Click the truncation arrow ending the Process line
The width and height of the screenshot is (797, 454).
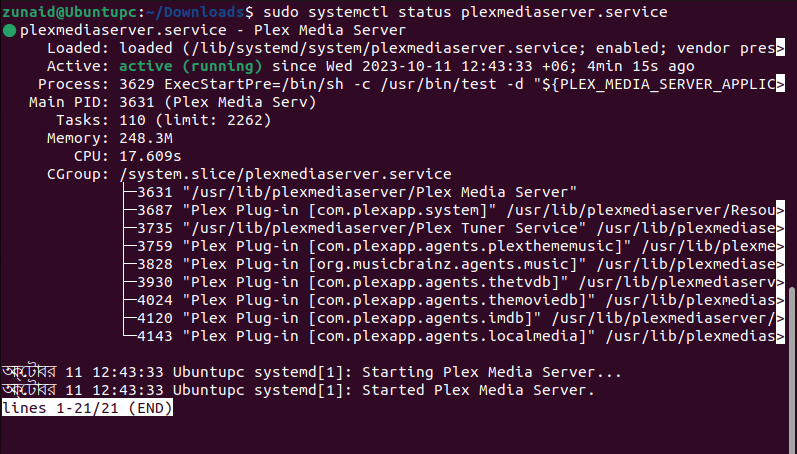click(779, 84)
